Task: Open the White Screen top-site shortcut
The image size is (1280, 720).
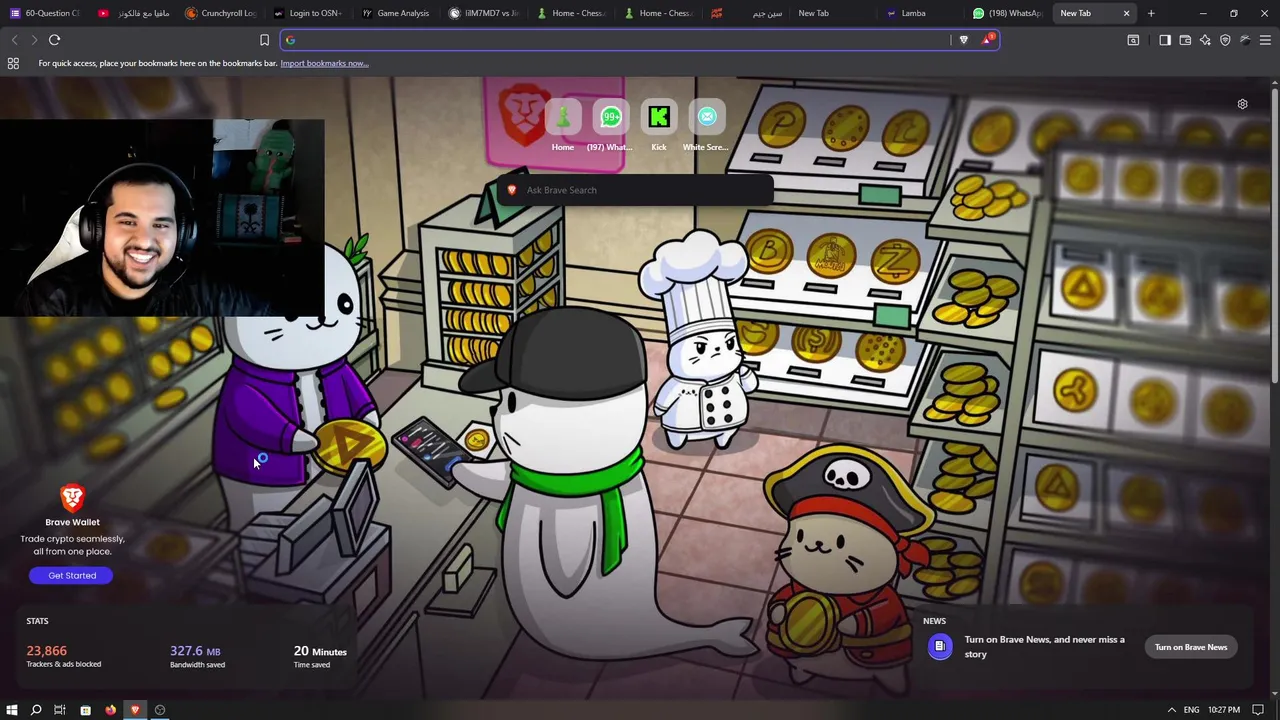Action: [706, 126]
